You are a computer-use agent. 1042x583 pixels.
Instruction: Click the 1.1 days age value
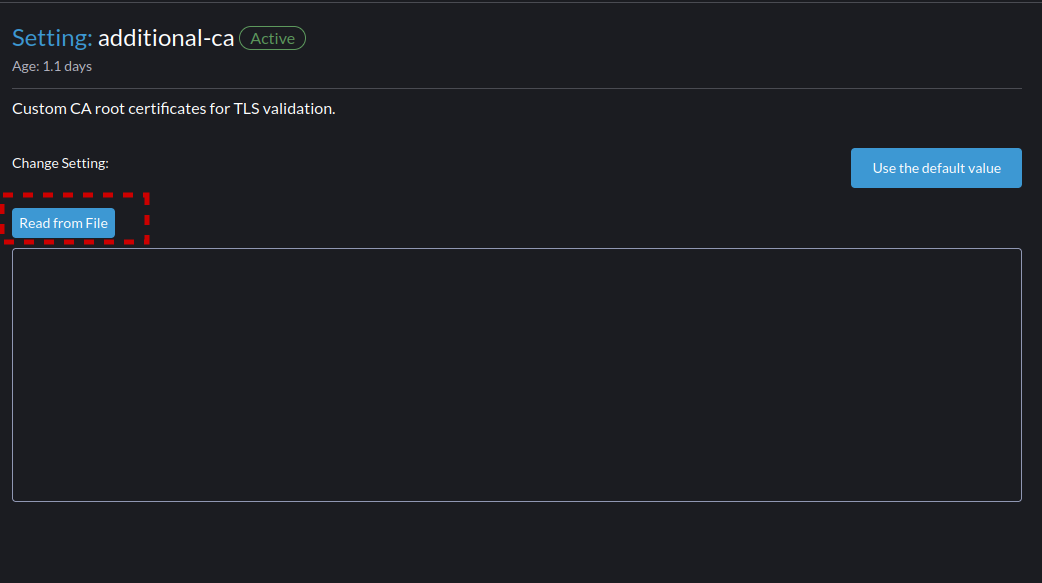pyautogui.click(x=67, y=66)
